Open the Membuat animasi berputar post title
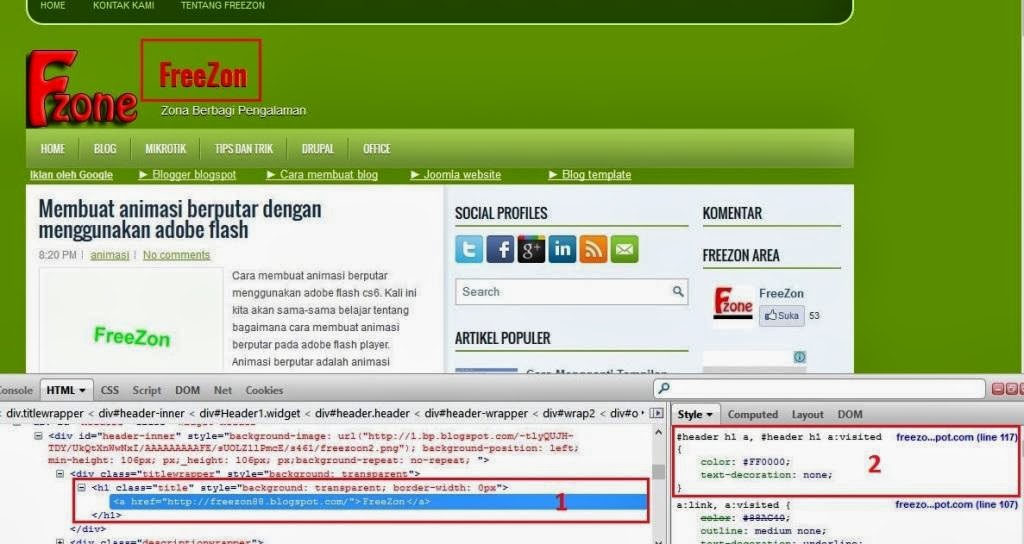 coord(180,219)
